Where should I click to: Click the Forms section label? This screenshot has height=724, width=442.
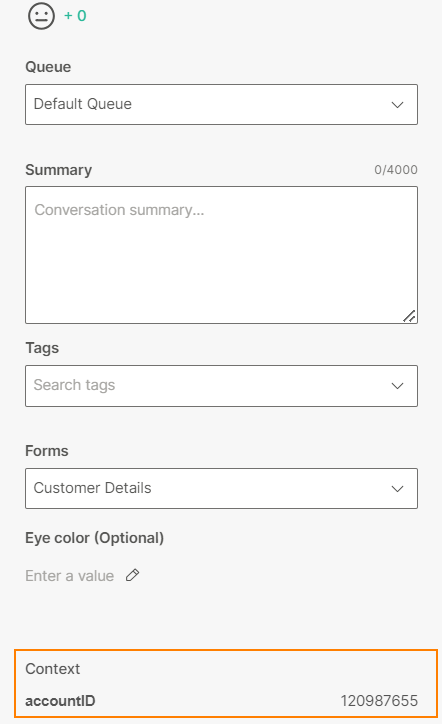[47, 451]
